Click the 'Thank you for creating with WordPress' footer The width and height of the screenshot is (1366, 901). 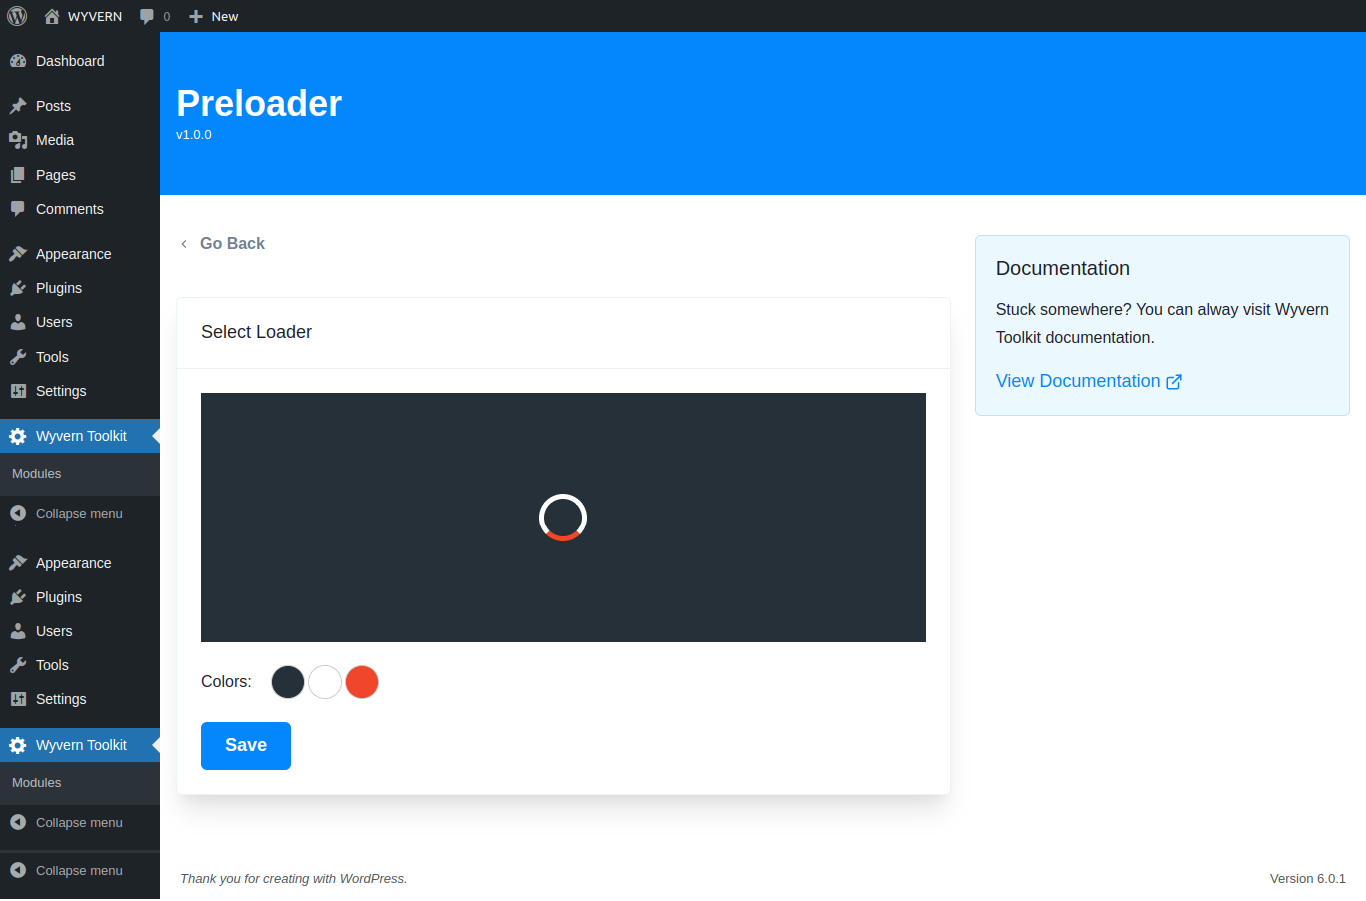pos(294,879)
